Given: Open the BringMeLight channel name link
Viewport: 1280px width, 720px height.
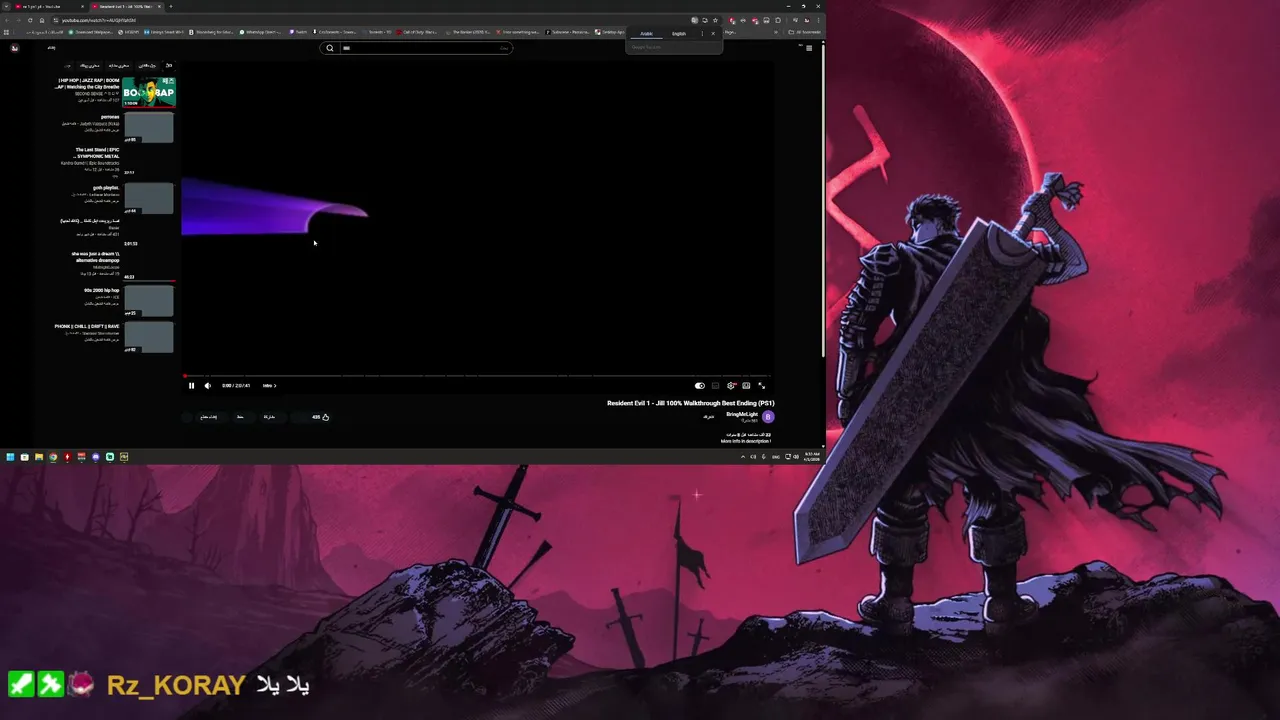Looking at the screenshot, I should click(x=742, y=414).
